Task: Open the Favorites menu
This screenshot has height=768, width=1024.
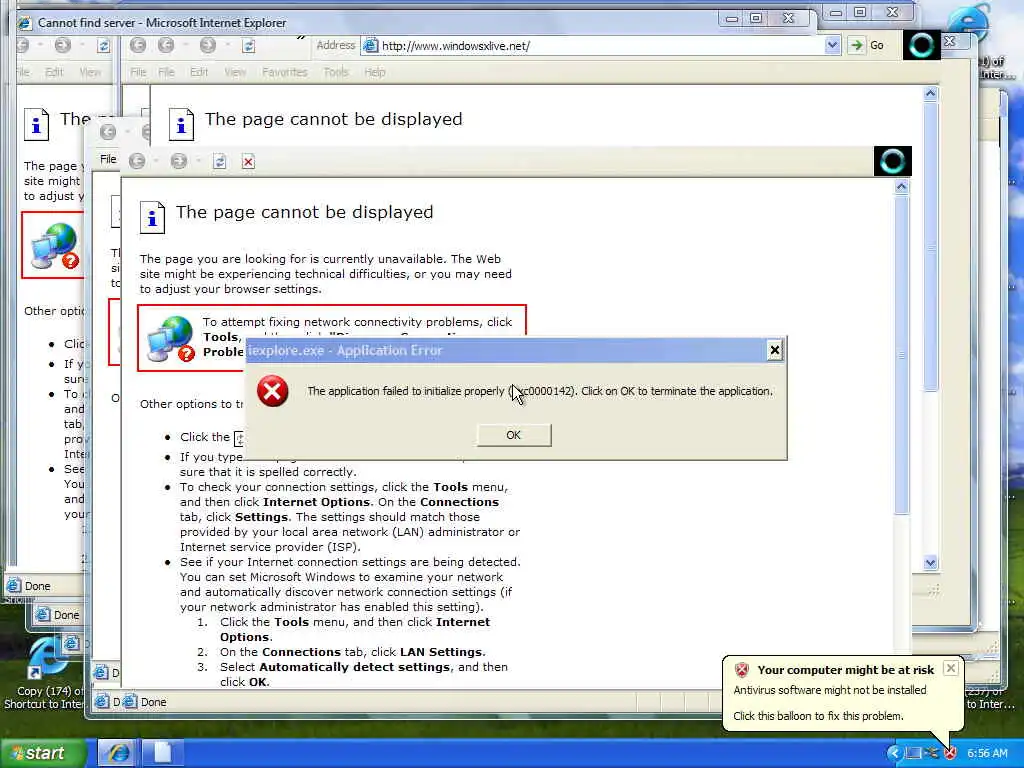Action: click(285, 72)
